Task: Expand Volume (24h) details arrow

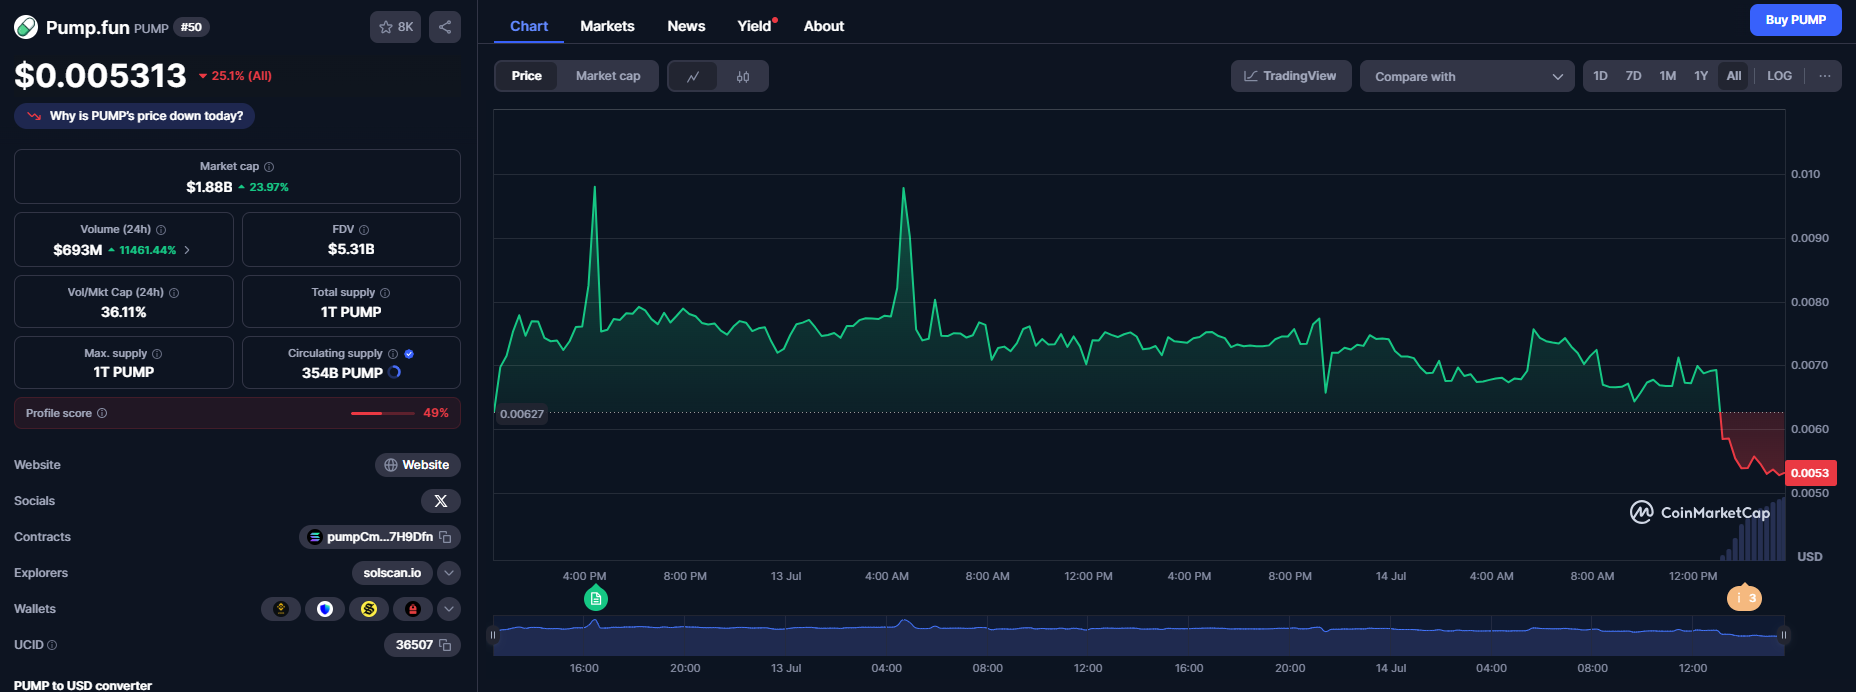Action: 187,250
